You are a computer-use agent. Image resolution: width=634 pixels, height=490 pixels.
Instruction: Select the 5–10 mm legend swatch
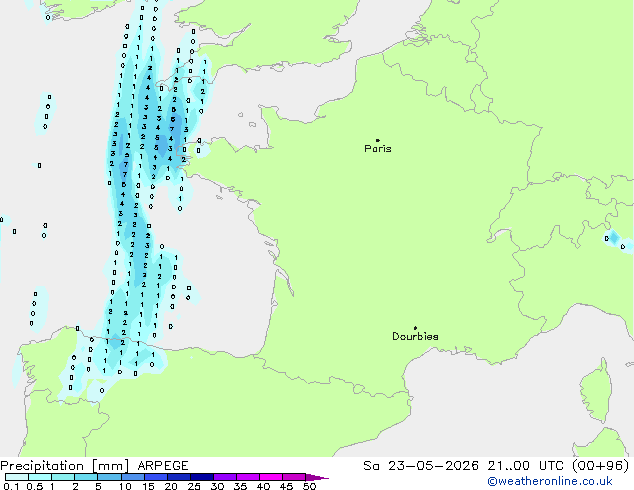[109, 477]
